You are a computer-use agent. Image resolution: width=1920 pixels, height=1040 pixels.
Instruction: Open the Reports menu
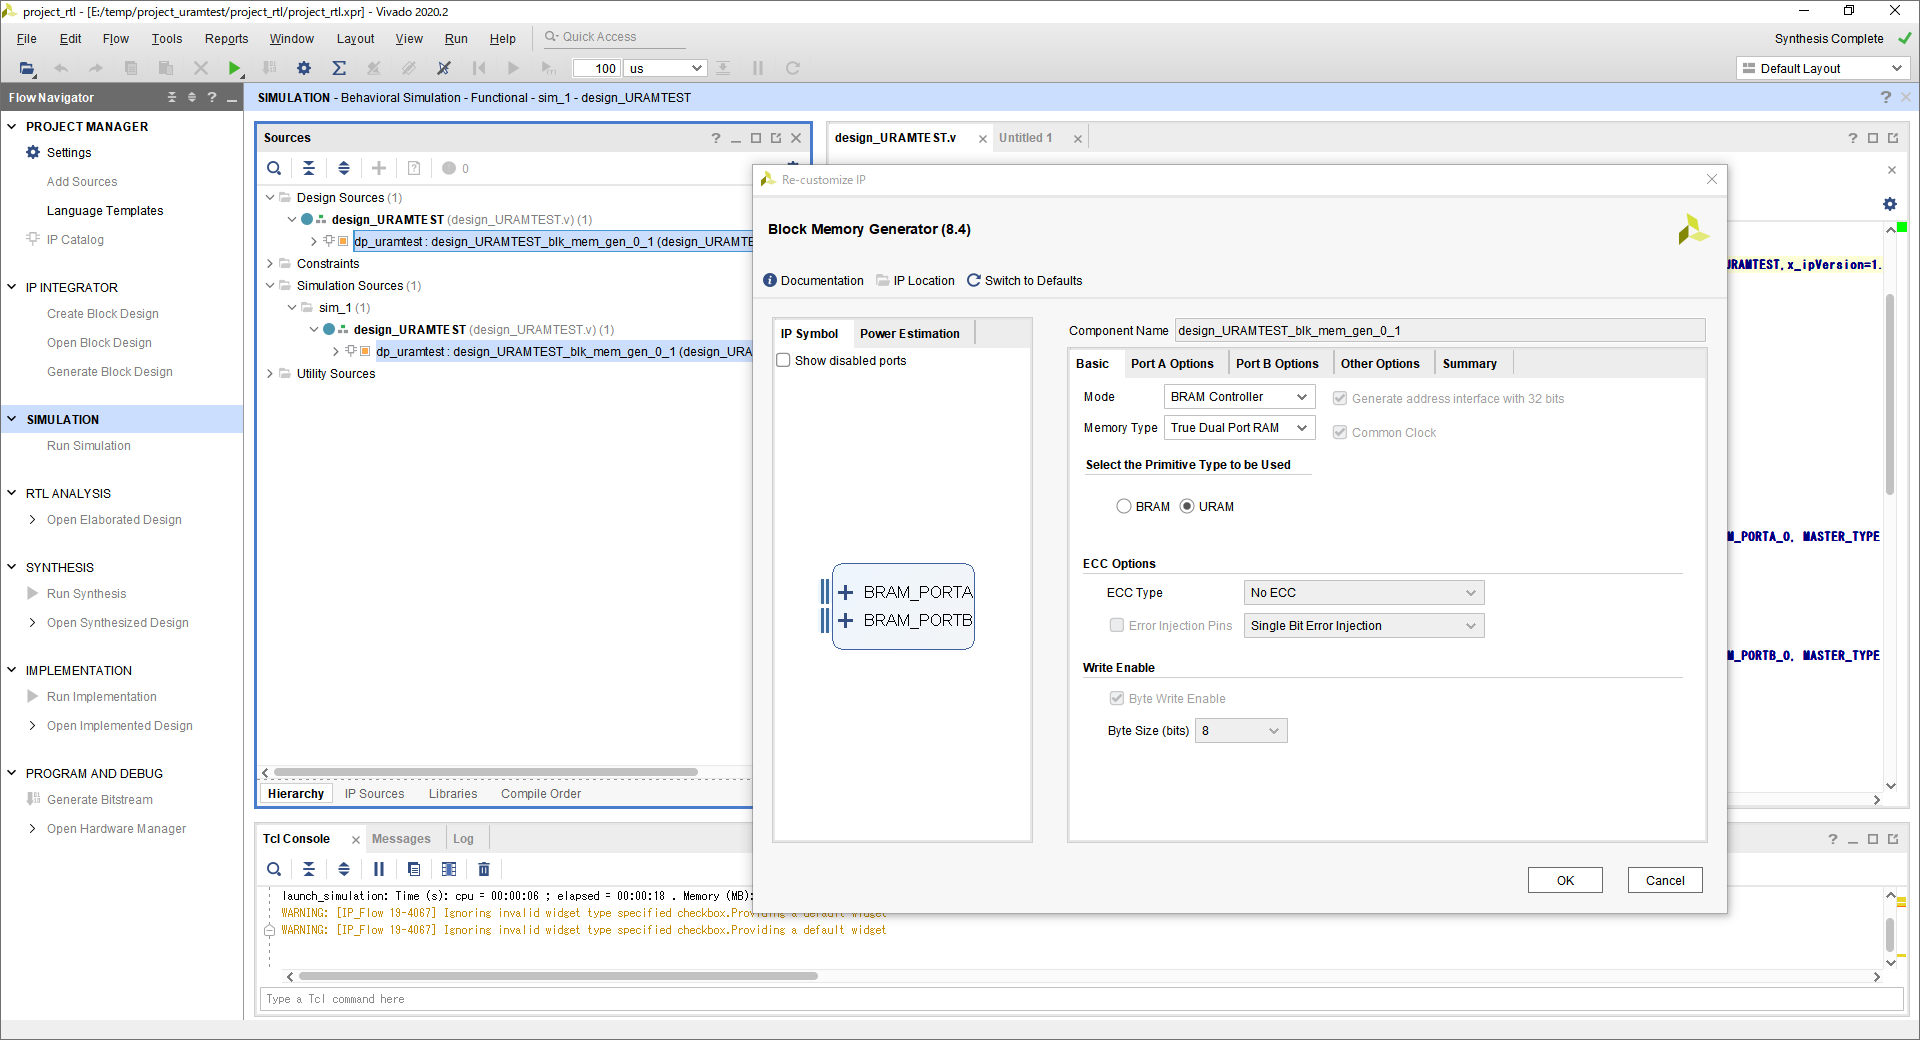click(x=226, y=39)
